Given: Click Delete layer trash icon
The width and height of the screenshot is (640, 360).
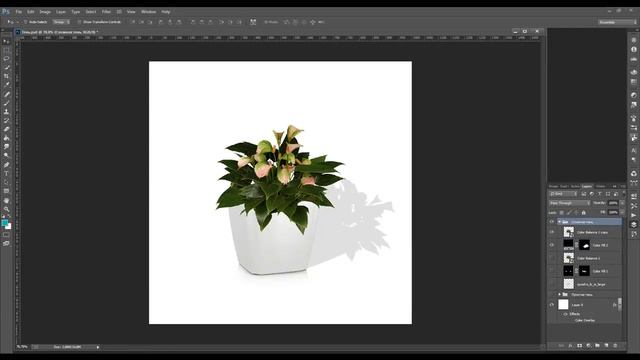Looking at the screenshot, I should pos(615,346).
